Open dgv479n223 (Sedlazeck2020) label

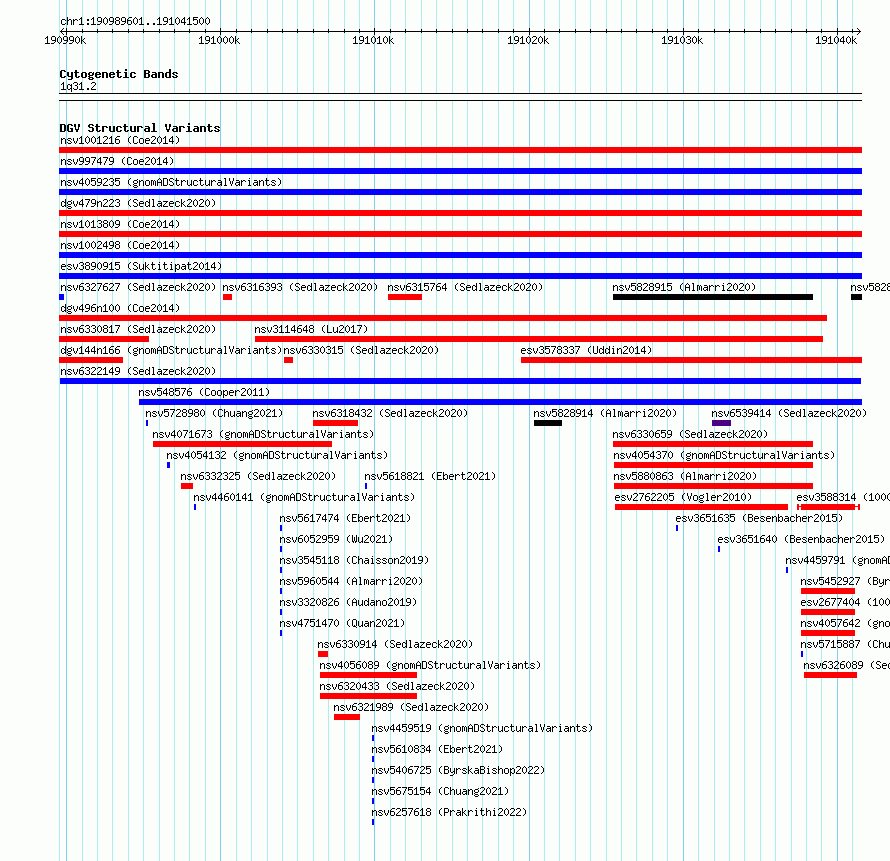(138, 203)
